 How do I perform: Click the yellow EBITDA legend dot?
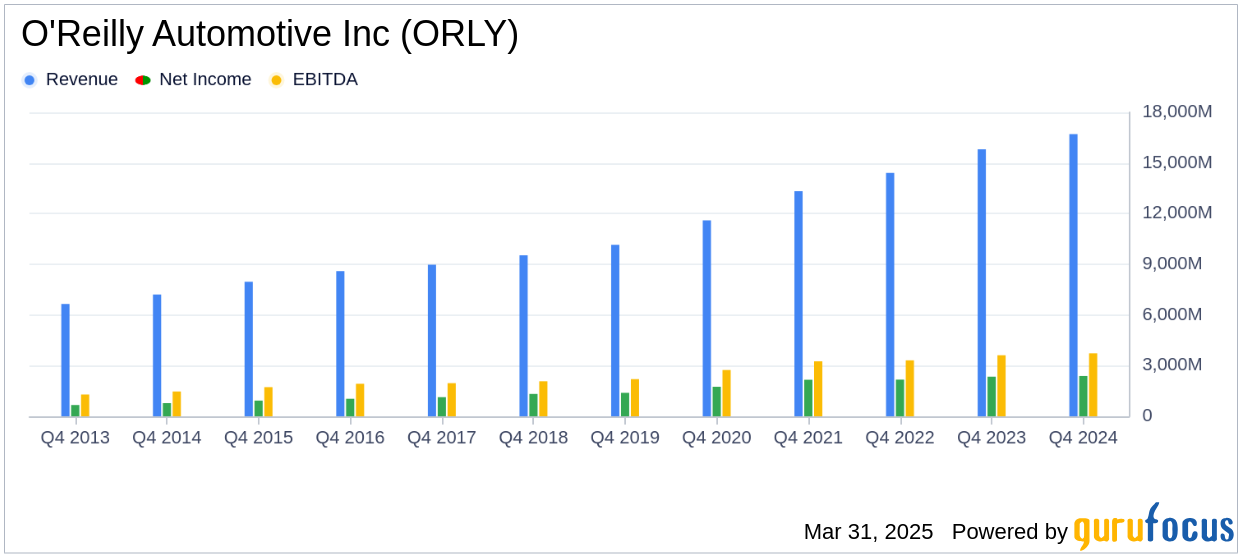pyautogui.click(x=276, y=80)
